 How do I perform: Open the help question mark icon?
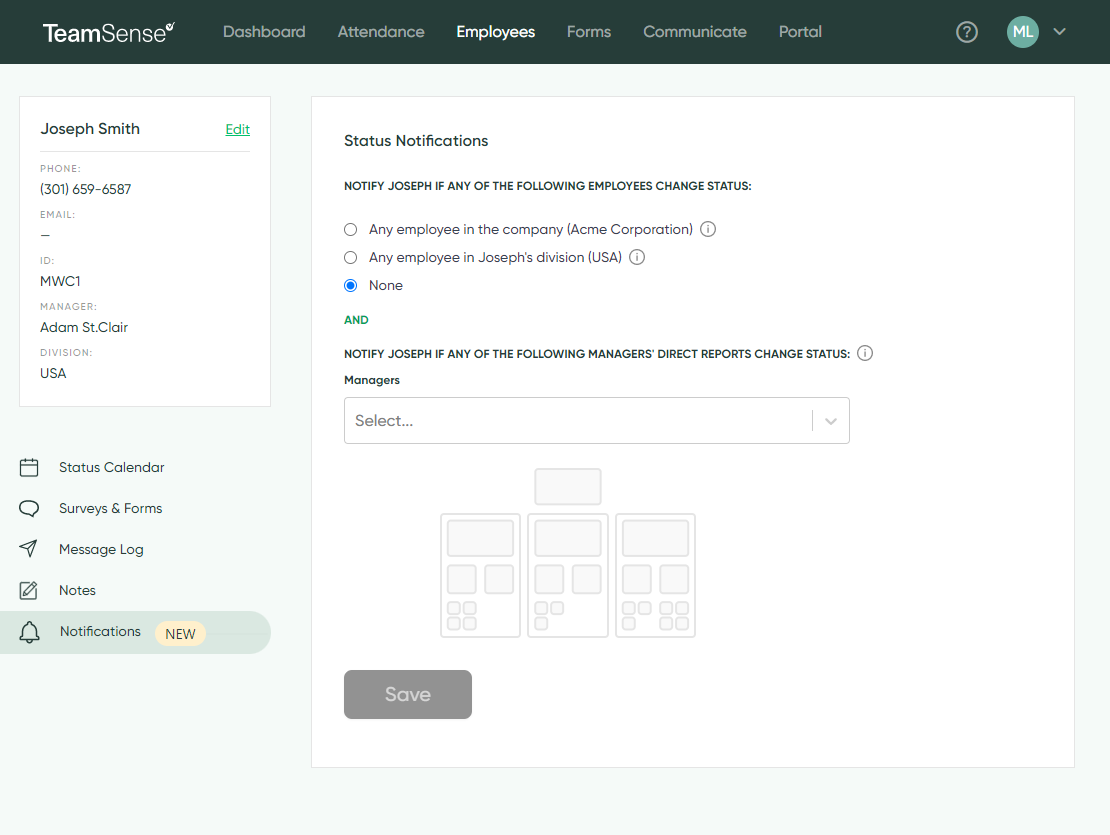966,31
